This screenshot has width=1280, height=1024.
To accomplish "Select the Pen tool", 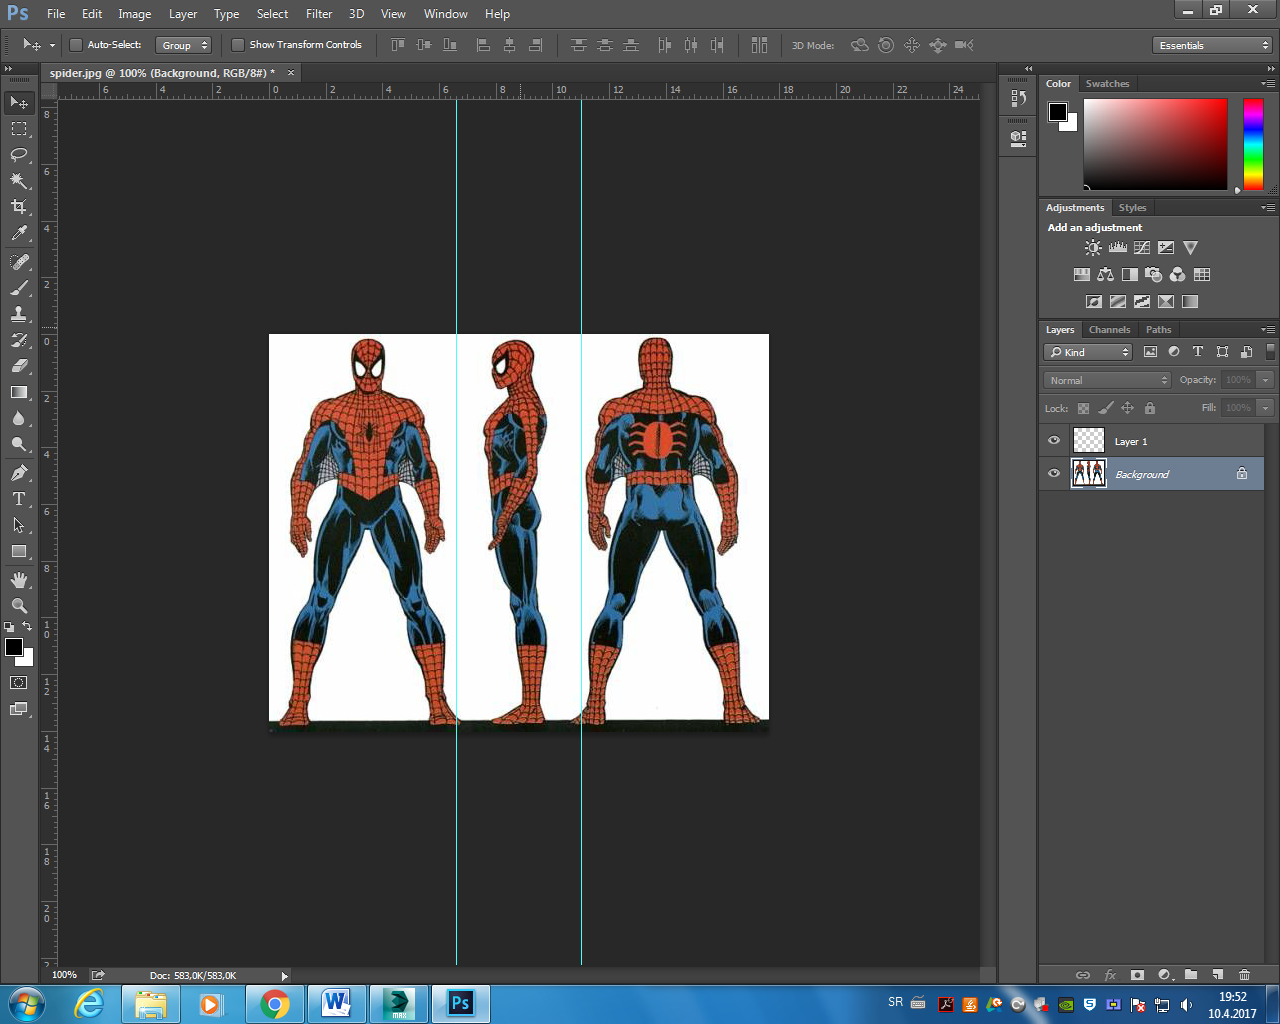I will [19, 473].
